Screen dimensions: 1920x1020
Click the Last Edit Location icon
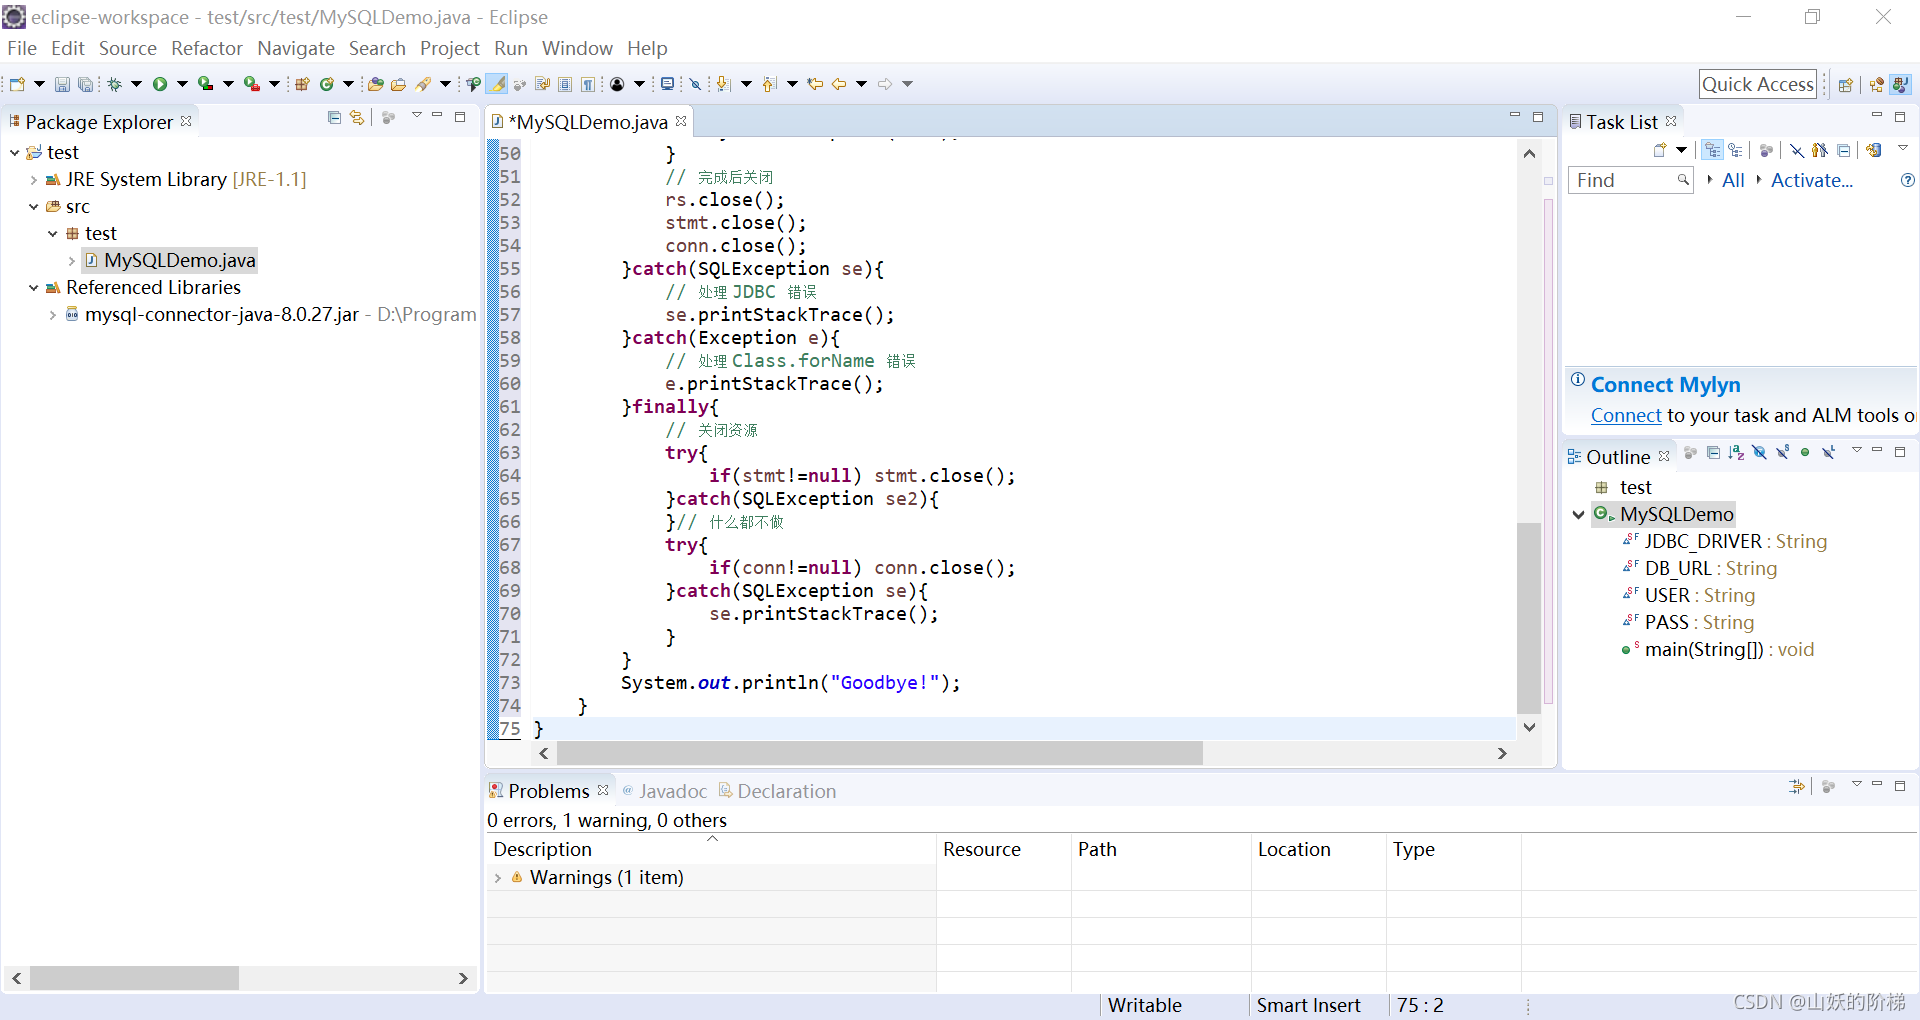pos(815,84)
